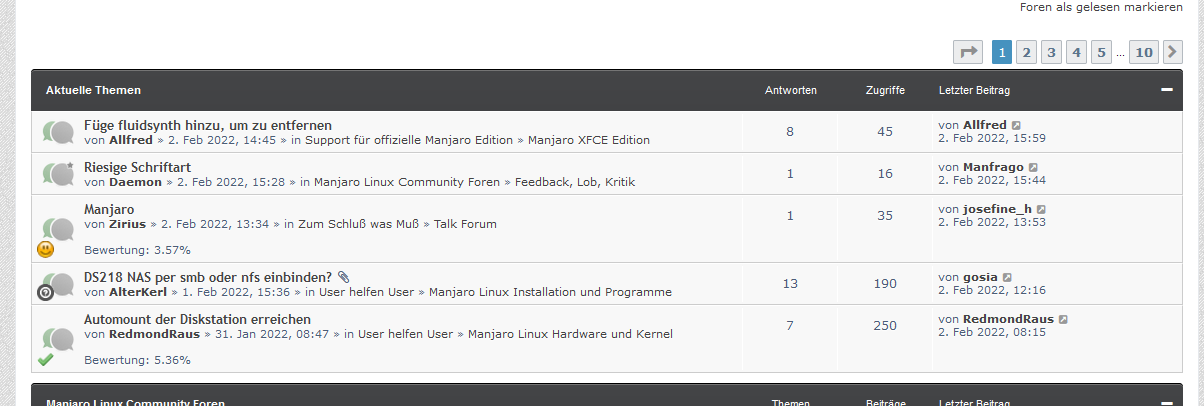Open the 'Feedback, Lob, Kritik' forum link

[x=574, y=182]
